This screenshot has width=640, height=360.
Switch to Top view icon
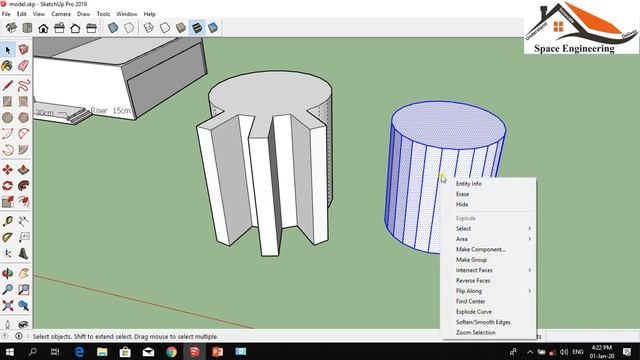pos(27,28)
